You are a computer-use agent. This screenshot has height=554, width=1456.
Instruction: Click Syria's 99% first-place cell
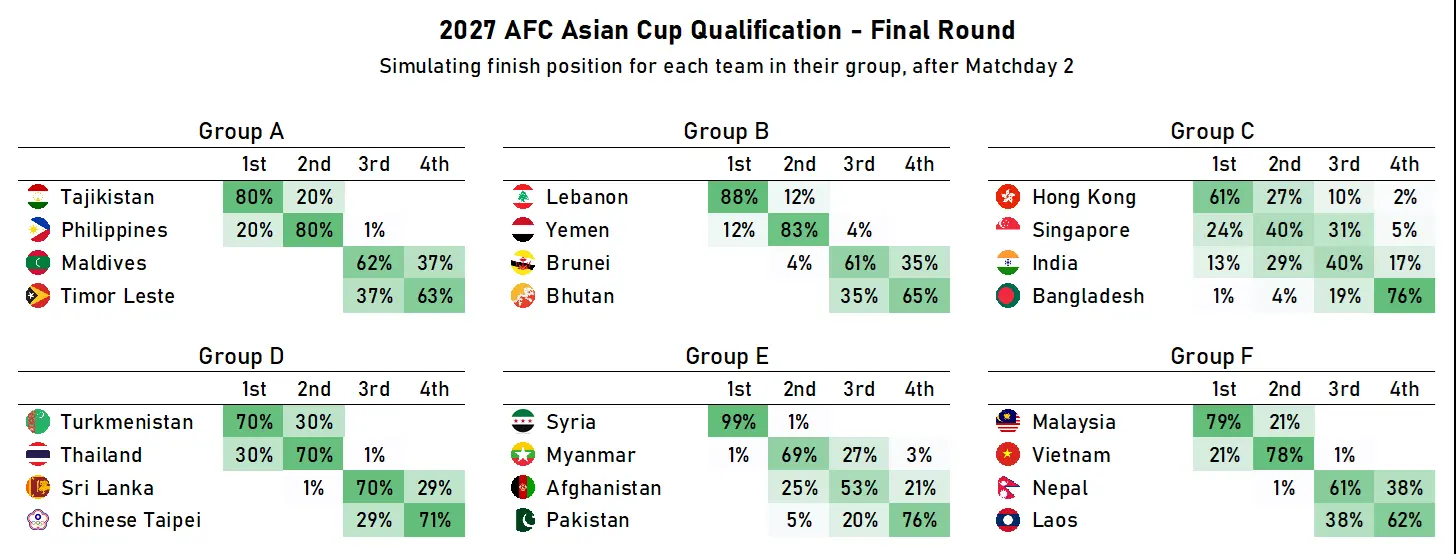[738, 422]
